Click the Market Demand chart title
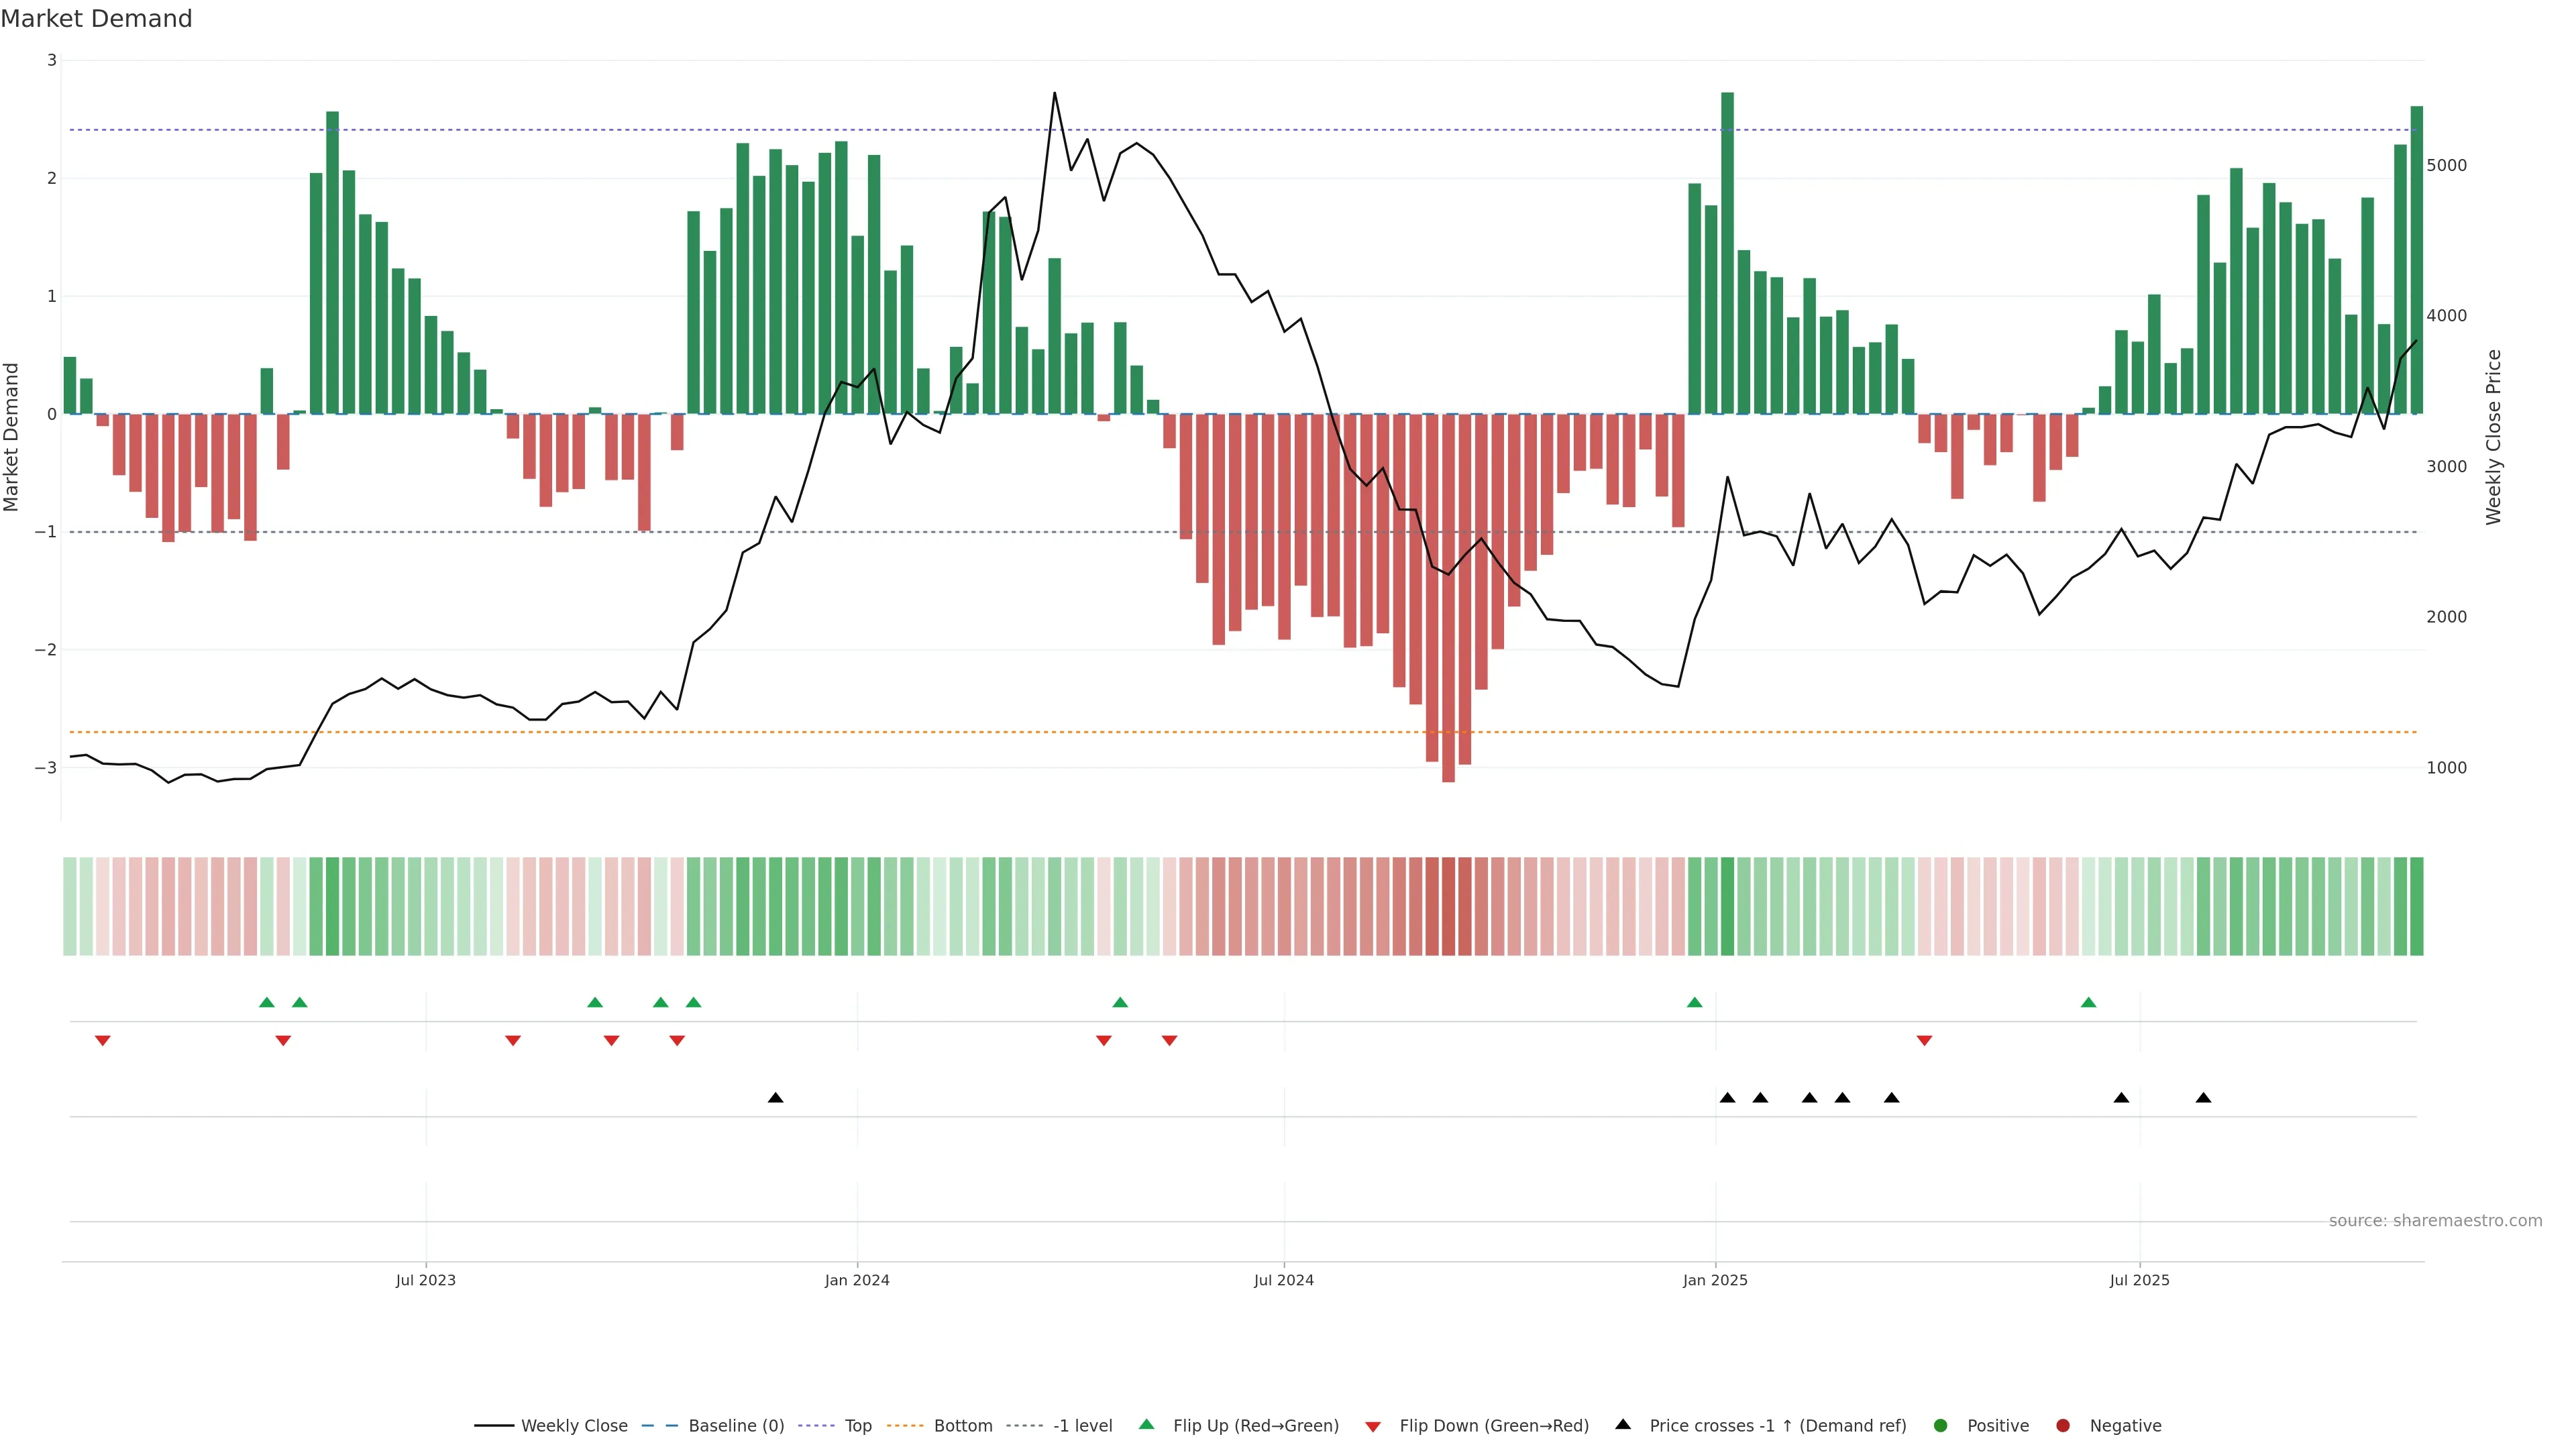 coord(96,19)
